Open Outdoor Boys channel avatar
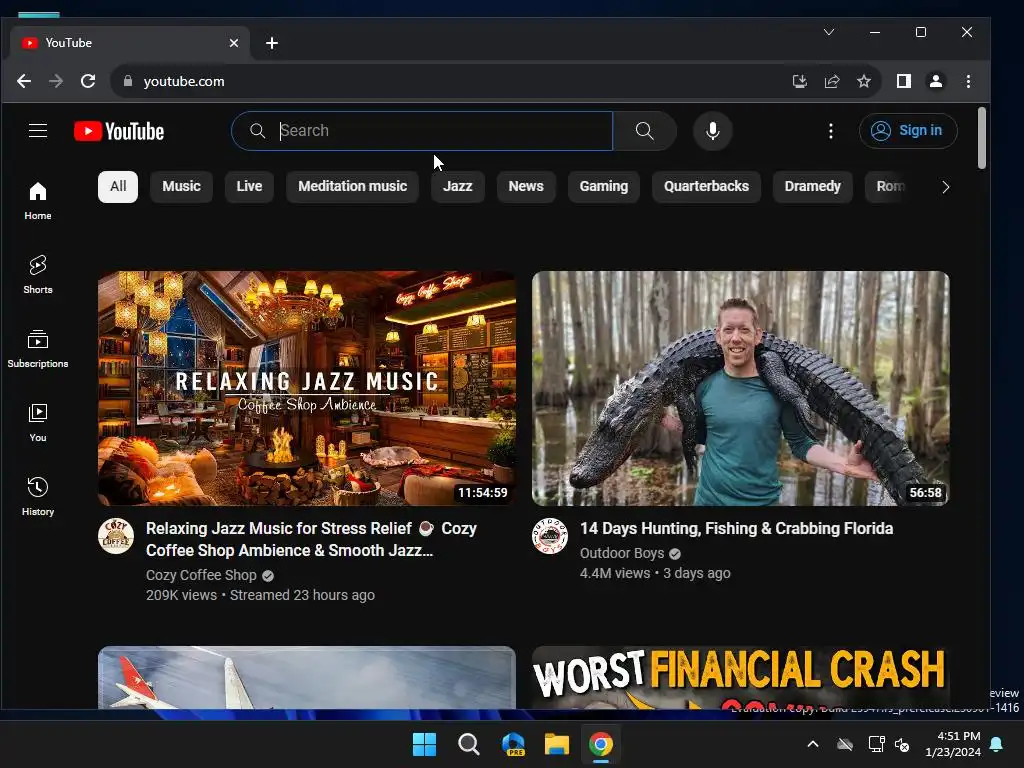 (550, 536)
